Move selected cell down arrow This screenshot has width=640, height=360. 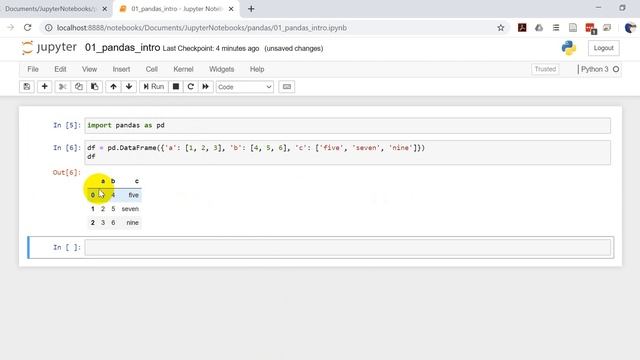129,87
